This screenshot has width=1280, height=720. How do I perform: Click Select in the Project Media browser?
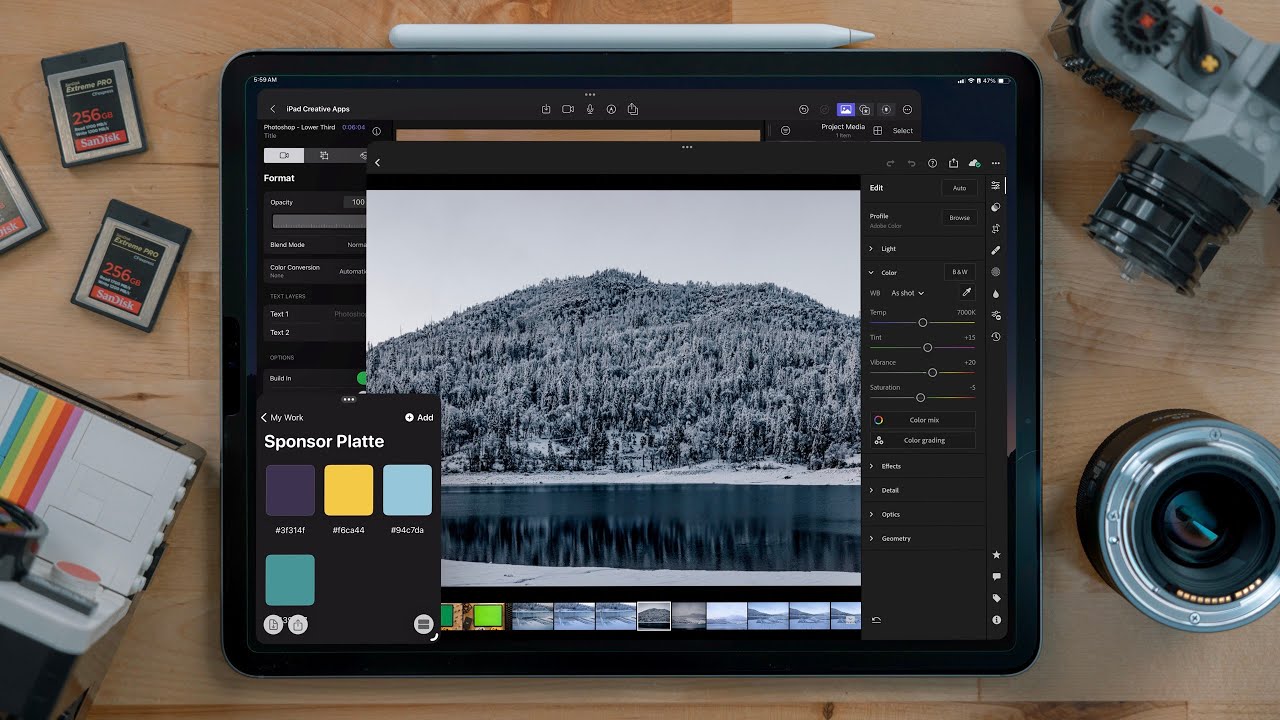tap(903, 130)
